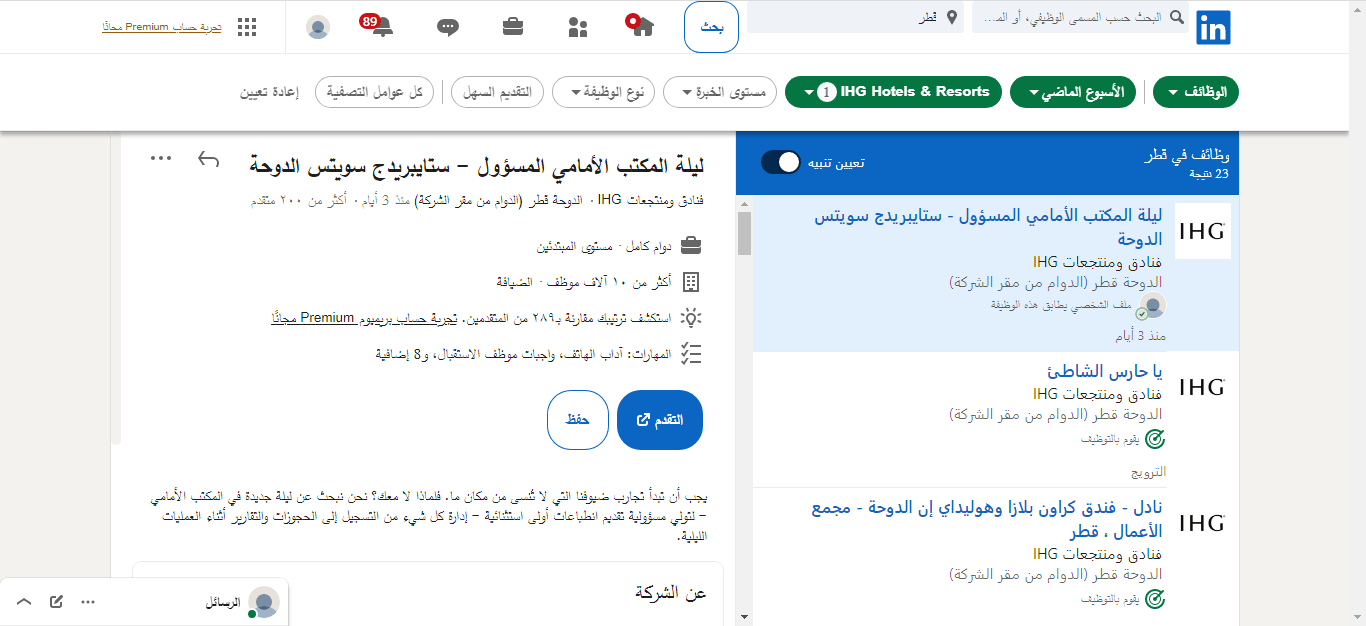Click IHG logo of Crowne Plaza listing
The height and width of the screenshot is (626, 1366).
click(1202, 523)
